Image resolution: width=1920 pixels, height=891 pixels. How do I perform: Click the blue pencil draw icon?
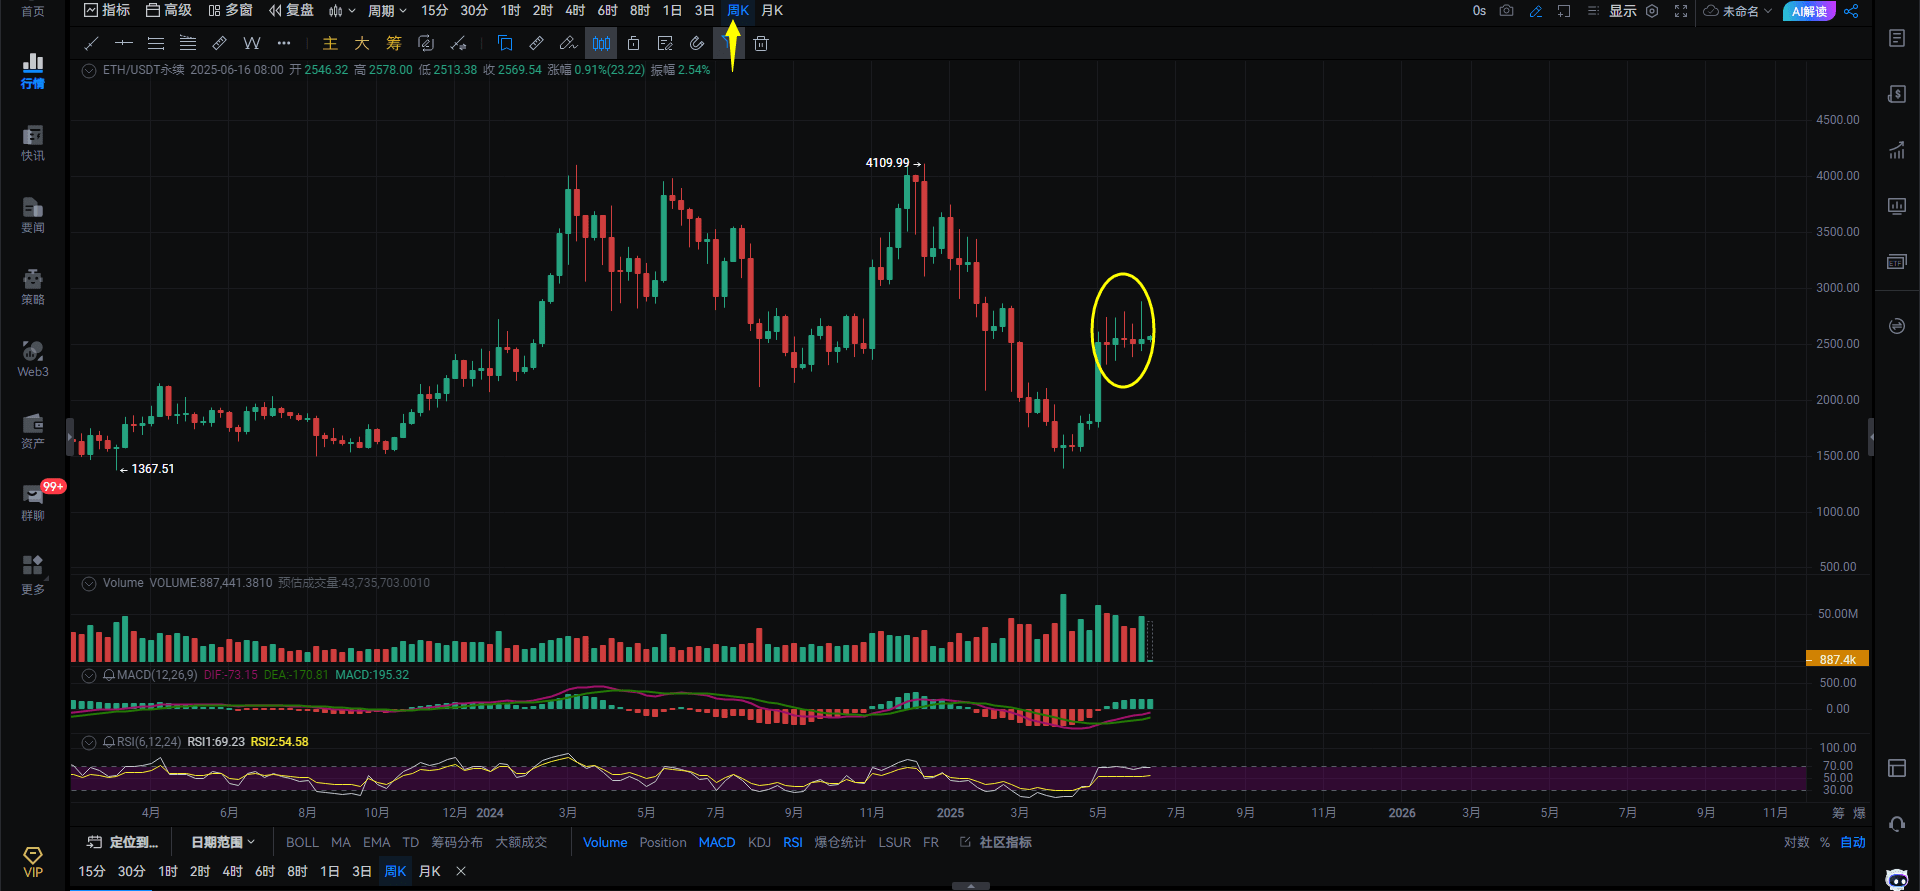1536,11
